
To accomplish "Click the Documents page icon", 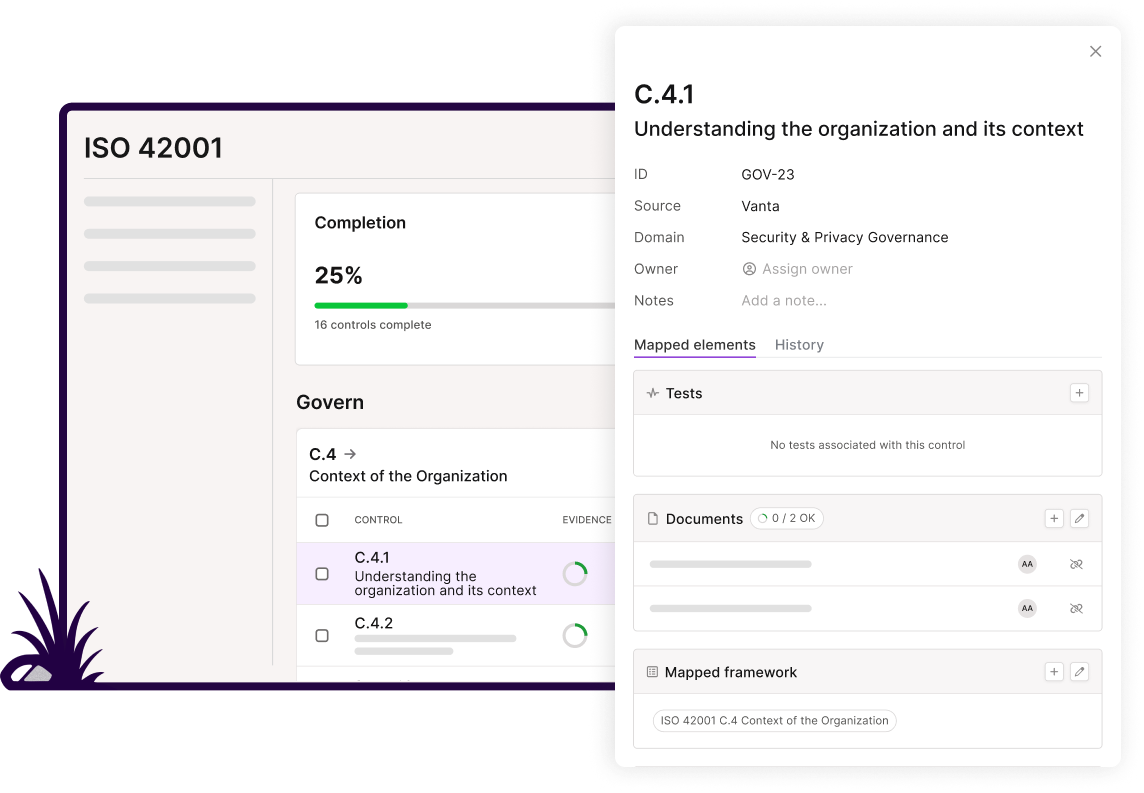I will click(654, 518).
